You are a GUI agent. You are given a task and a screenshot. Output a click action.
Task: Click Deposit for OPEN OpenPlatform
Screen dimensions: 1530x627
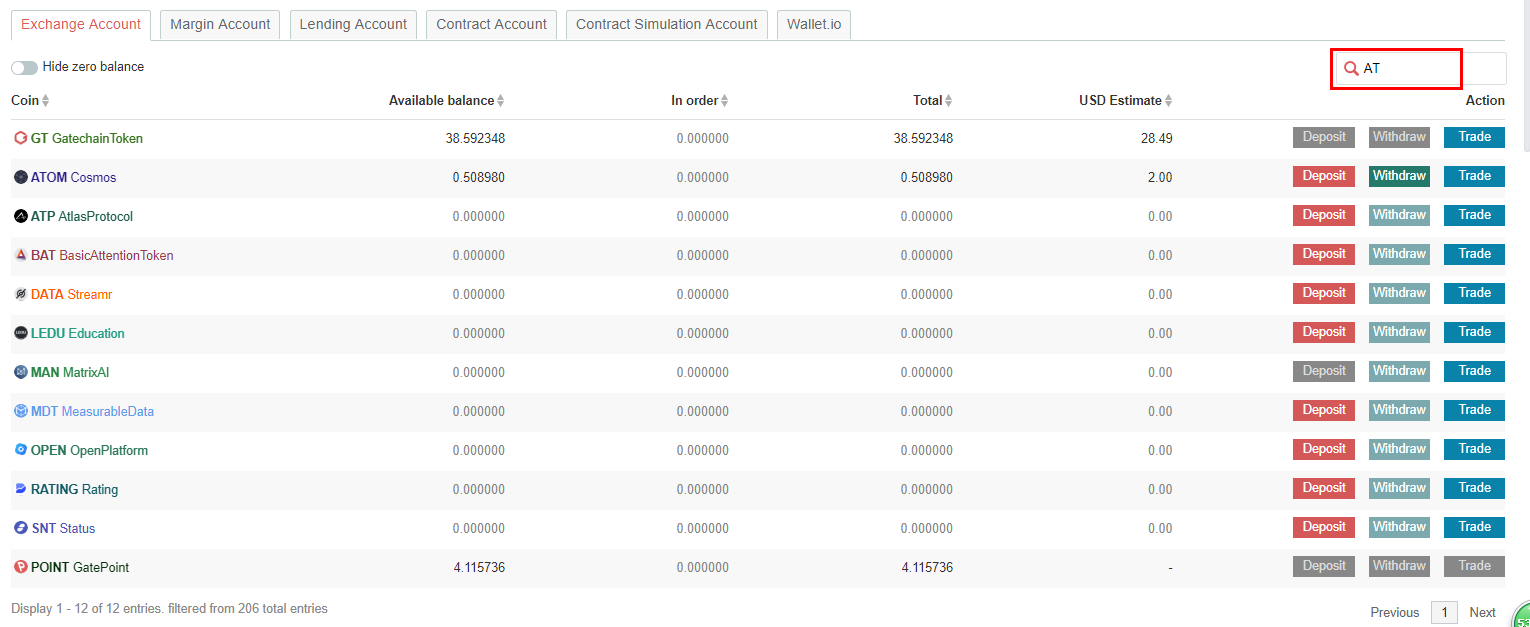[1324, 449]
